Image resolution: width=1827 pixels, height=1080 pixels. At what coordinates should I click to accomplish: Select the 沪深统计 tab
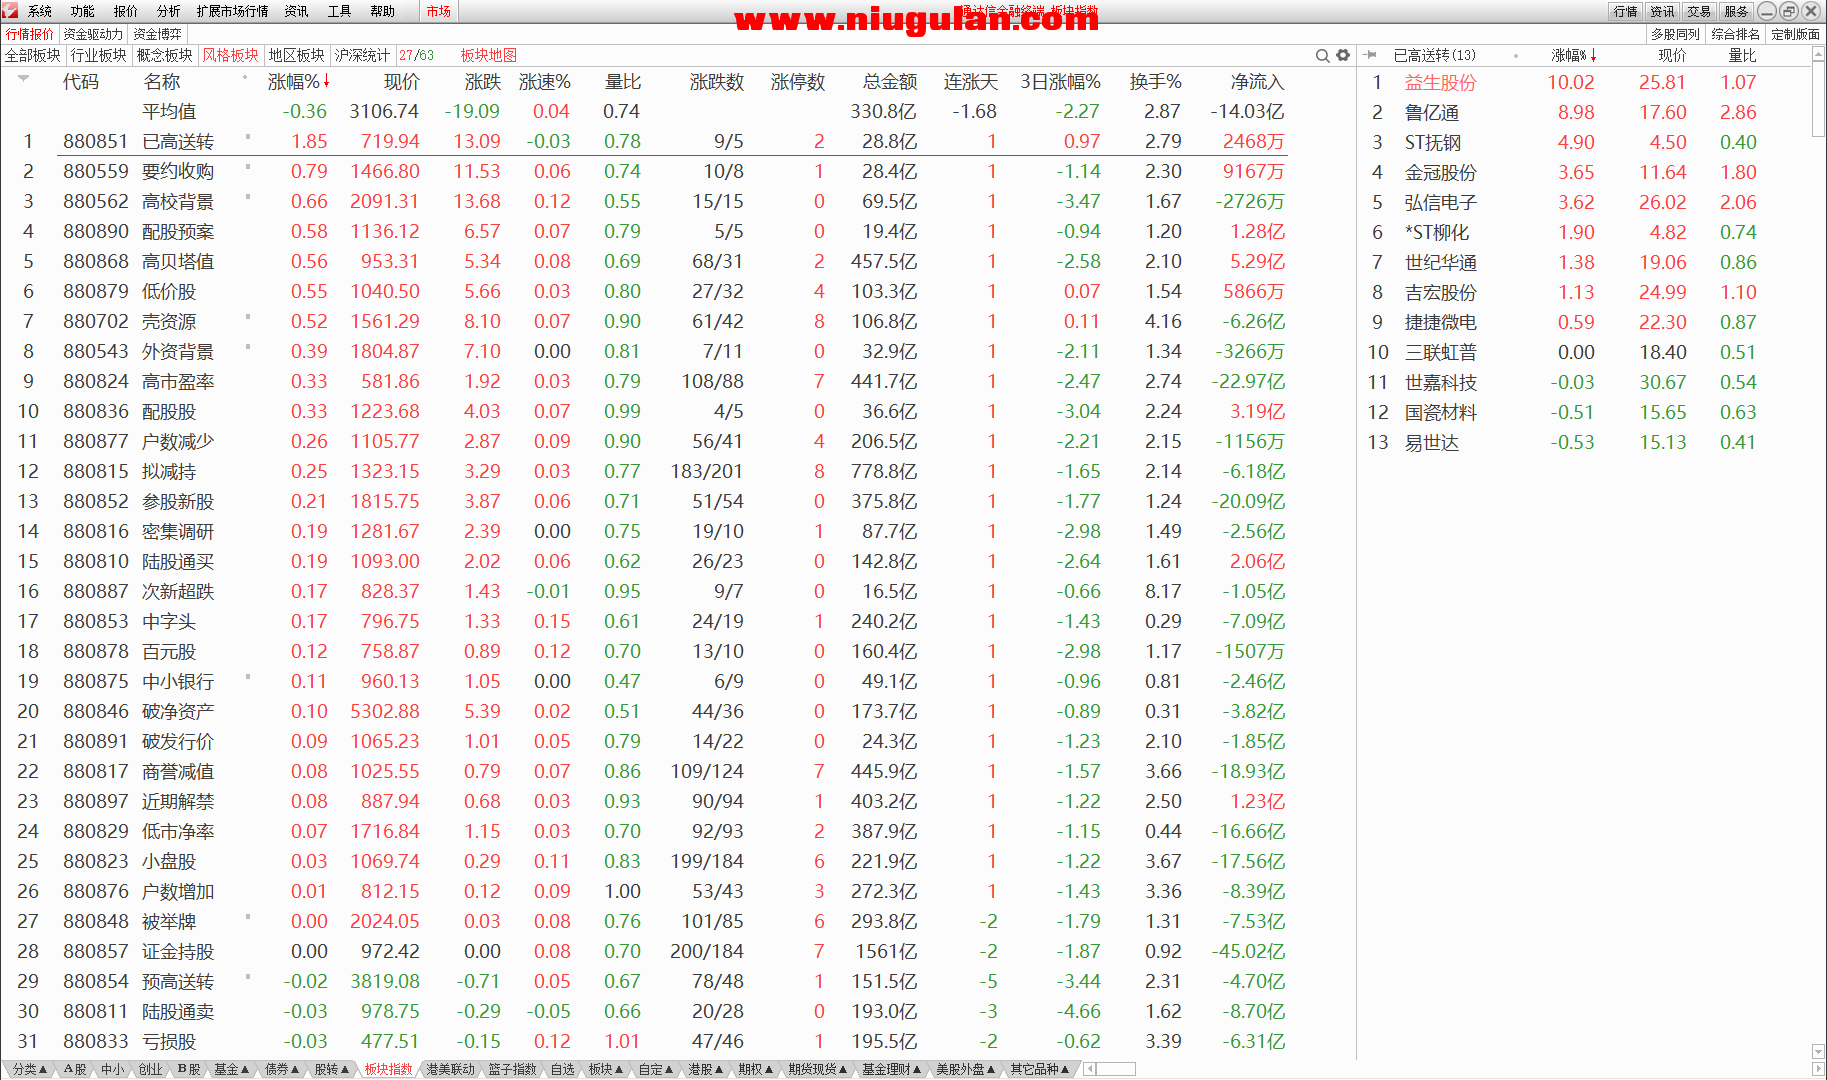pyautogui.click(x=362, y=55)
